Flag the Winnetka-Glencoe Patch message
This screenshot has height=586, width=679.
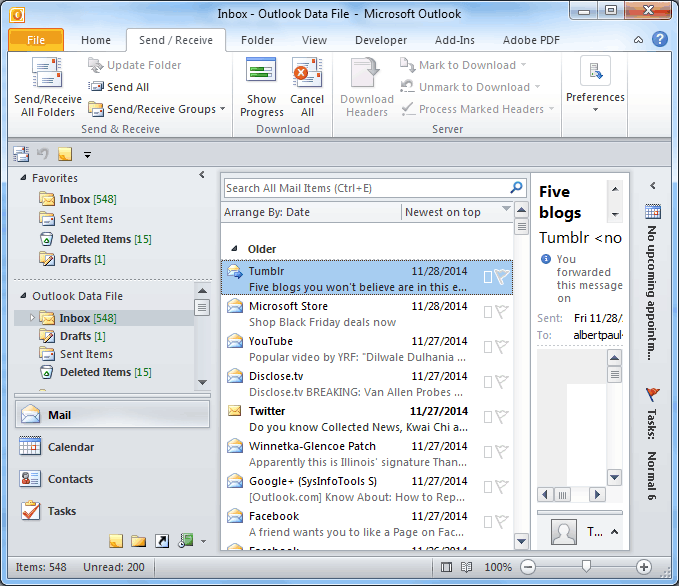point(502,452)
